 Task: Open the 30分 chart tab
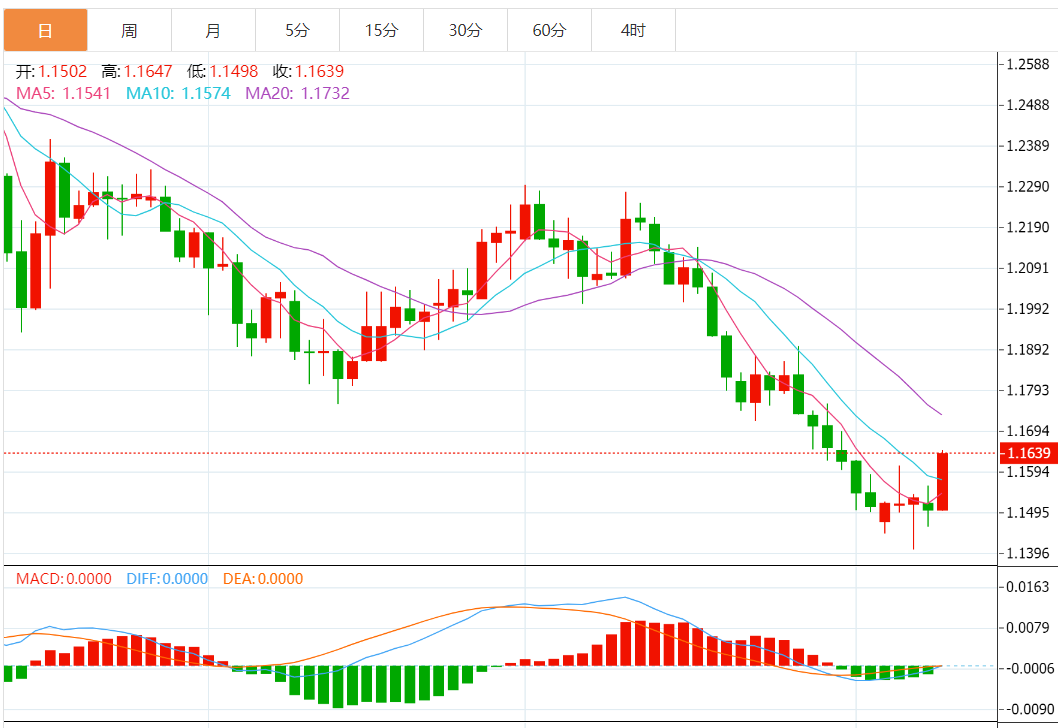tap(466, 30)
